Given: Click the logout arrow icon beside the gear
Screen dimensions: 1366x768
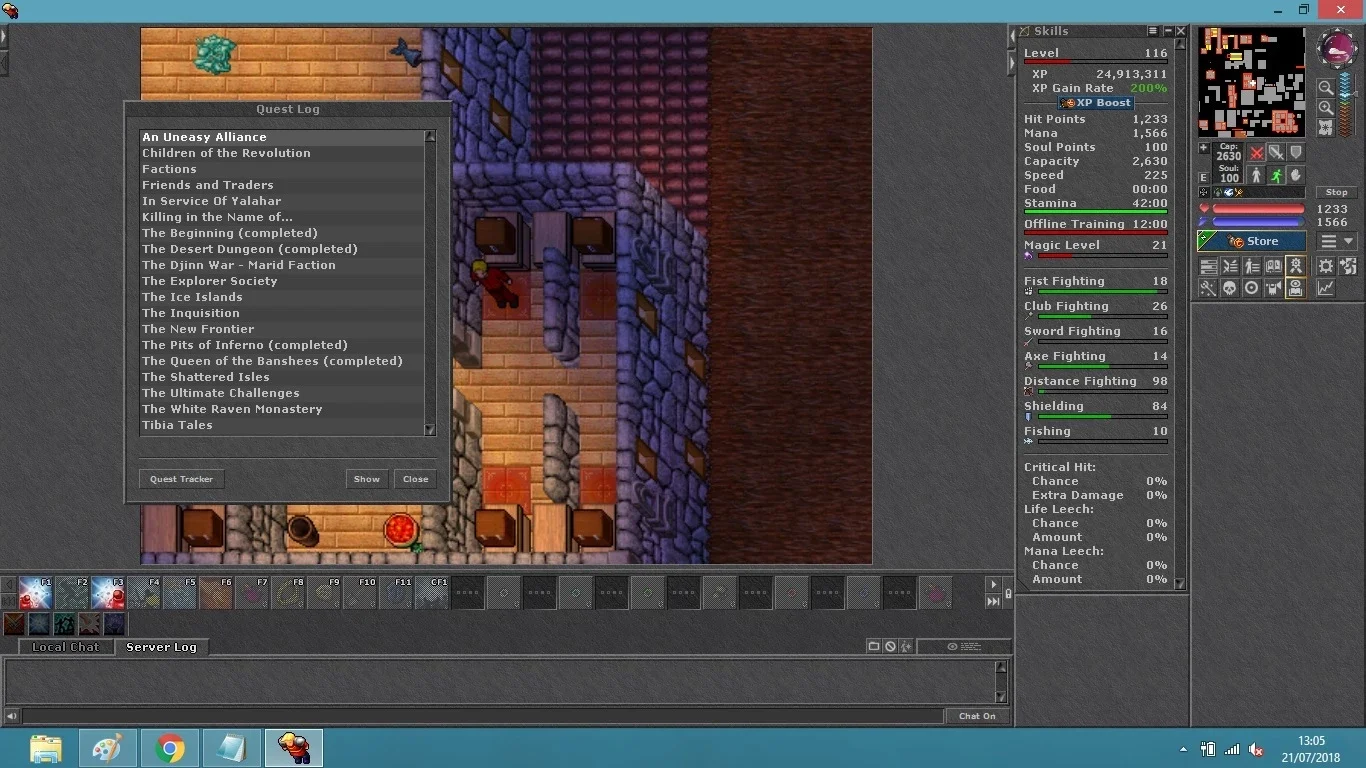Looking at the screenshot, I should tap(1348, 266).
